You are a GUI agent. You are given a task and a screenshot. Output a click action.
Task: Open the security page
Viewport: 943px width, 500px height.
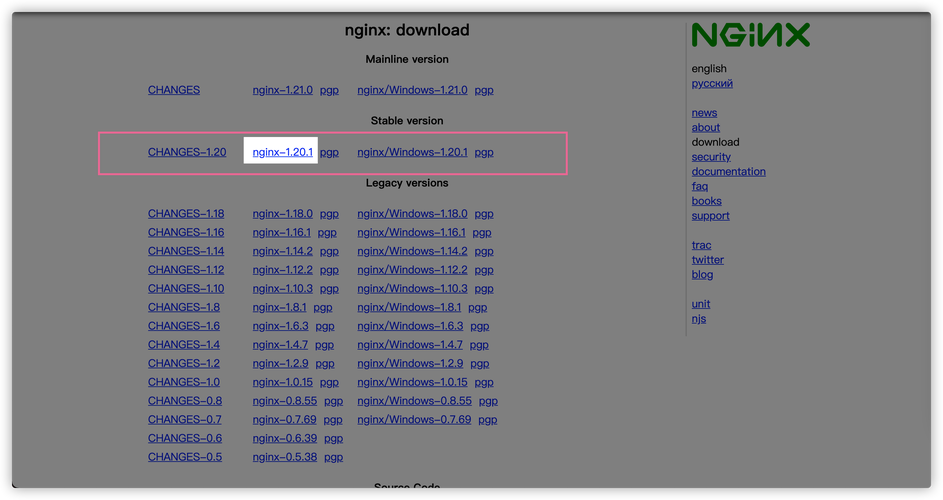click(711, 157)
